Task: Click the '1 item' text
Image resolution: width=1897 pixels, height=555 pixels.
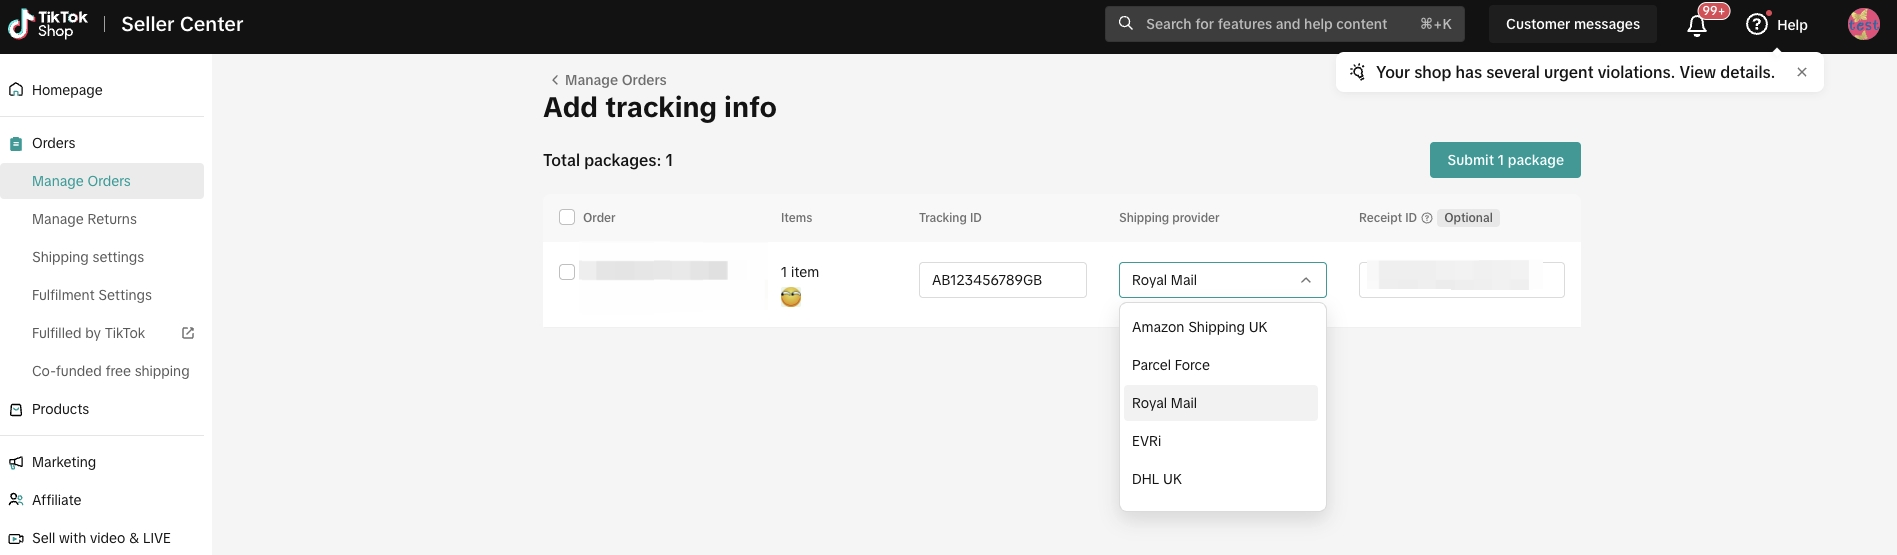Action: (x=800, y=272)
